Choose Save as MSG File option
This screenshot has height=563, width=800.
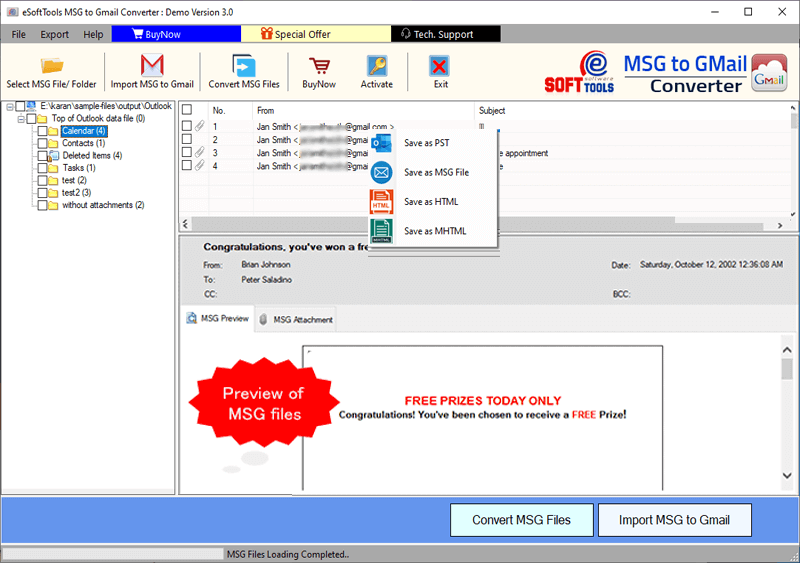[433, 173]
